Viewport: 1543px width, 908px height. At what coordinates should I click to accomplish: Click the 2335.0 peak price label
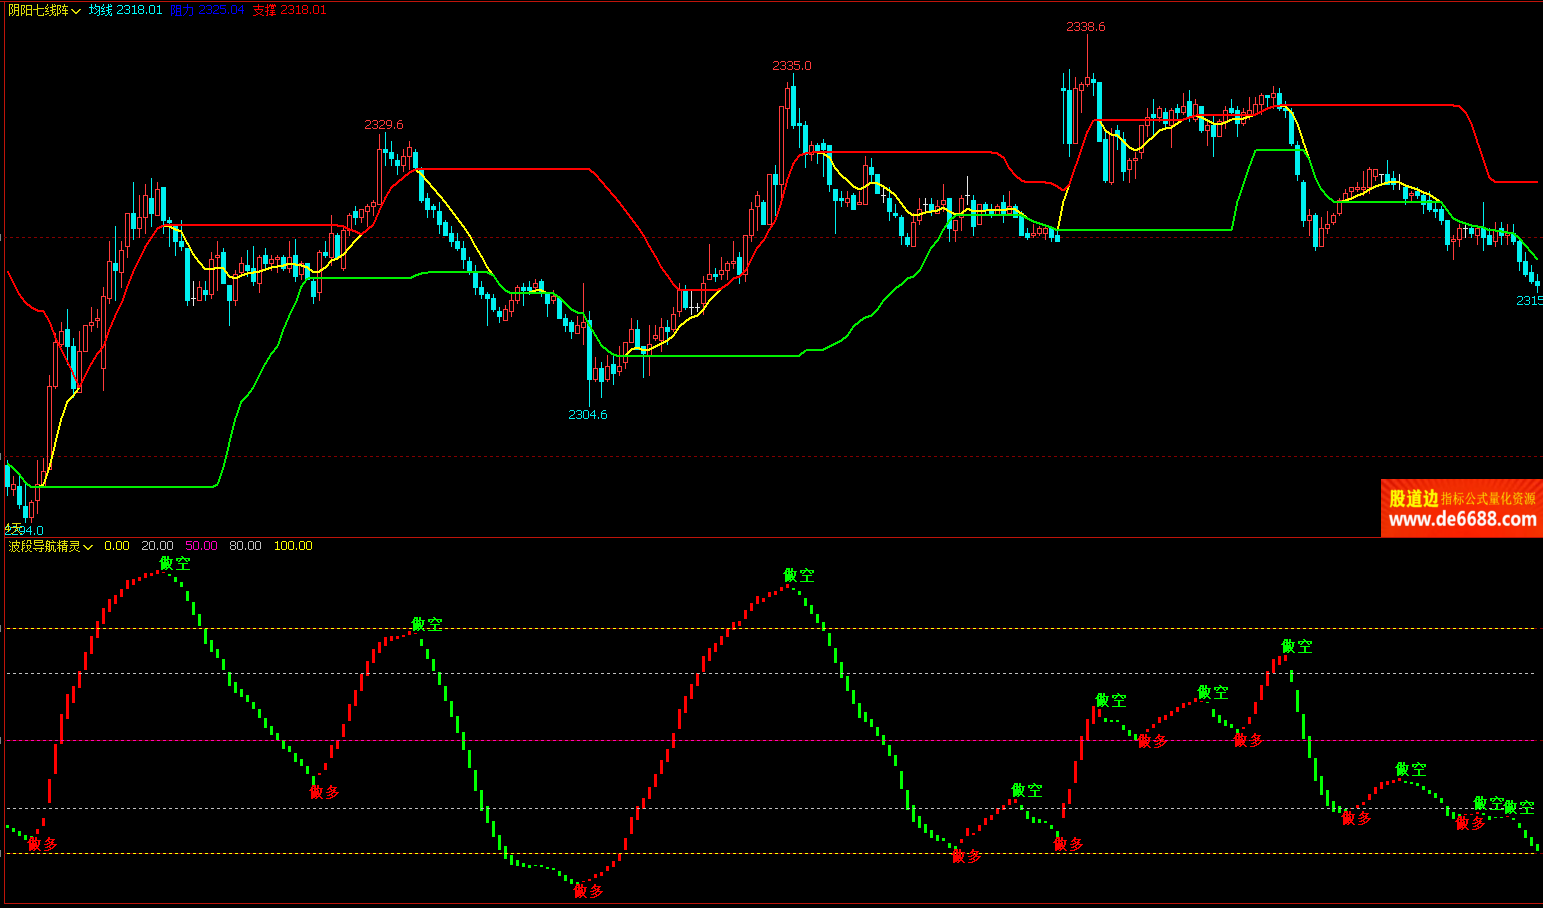pyautogui.click(x=792, y=66)
